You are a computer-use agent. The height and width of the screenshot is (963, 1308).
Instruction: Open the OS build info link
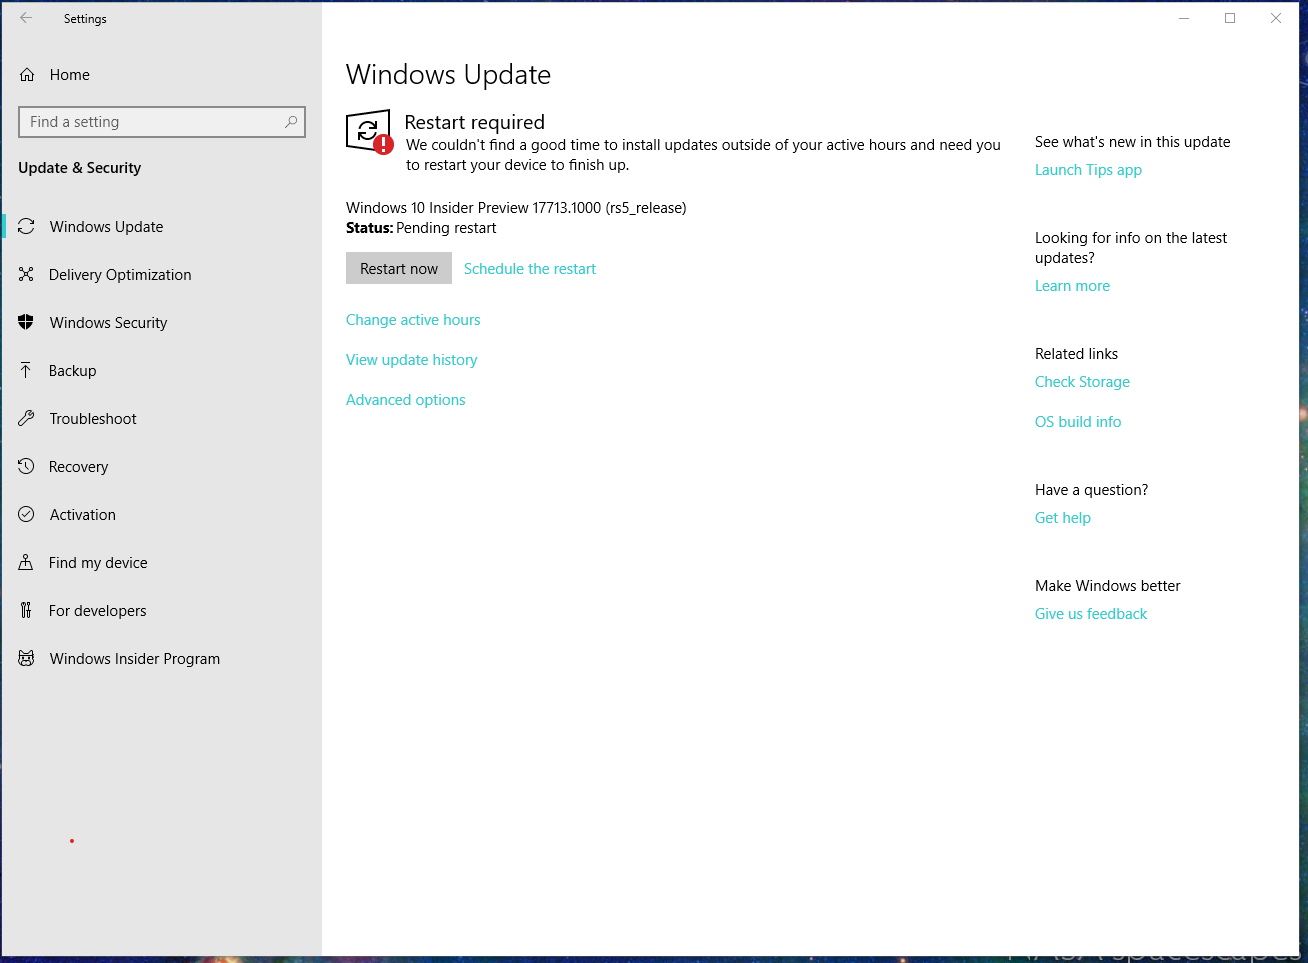click(1078, 422)
